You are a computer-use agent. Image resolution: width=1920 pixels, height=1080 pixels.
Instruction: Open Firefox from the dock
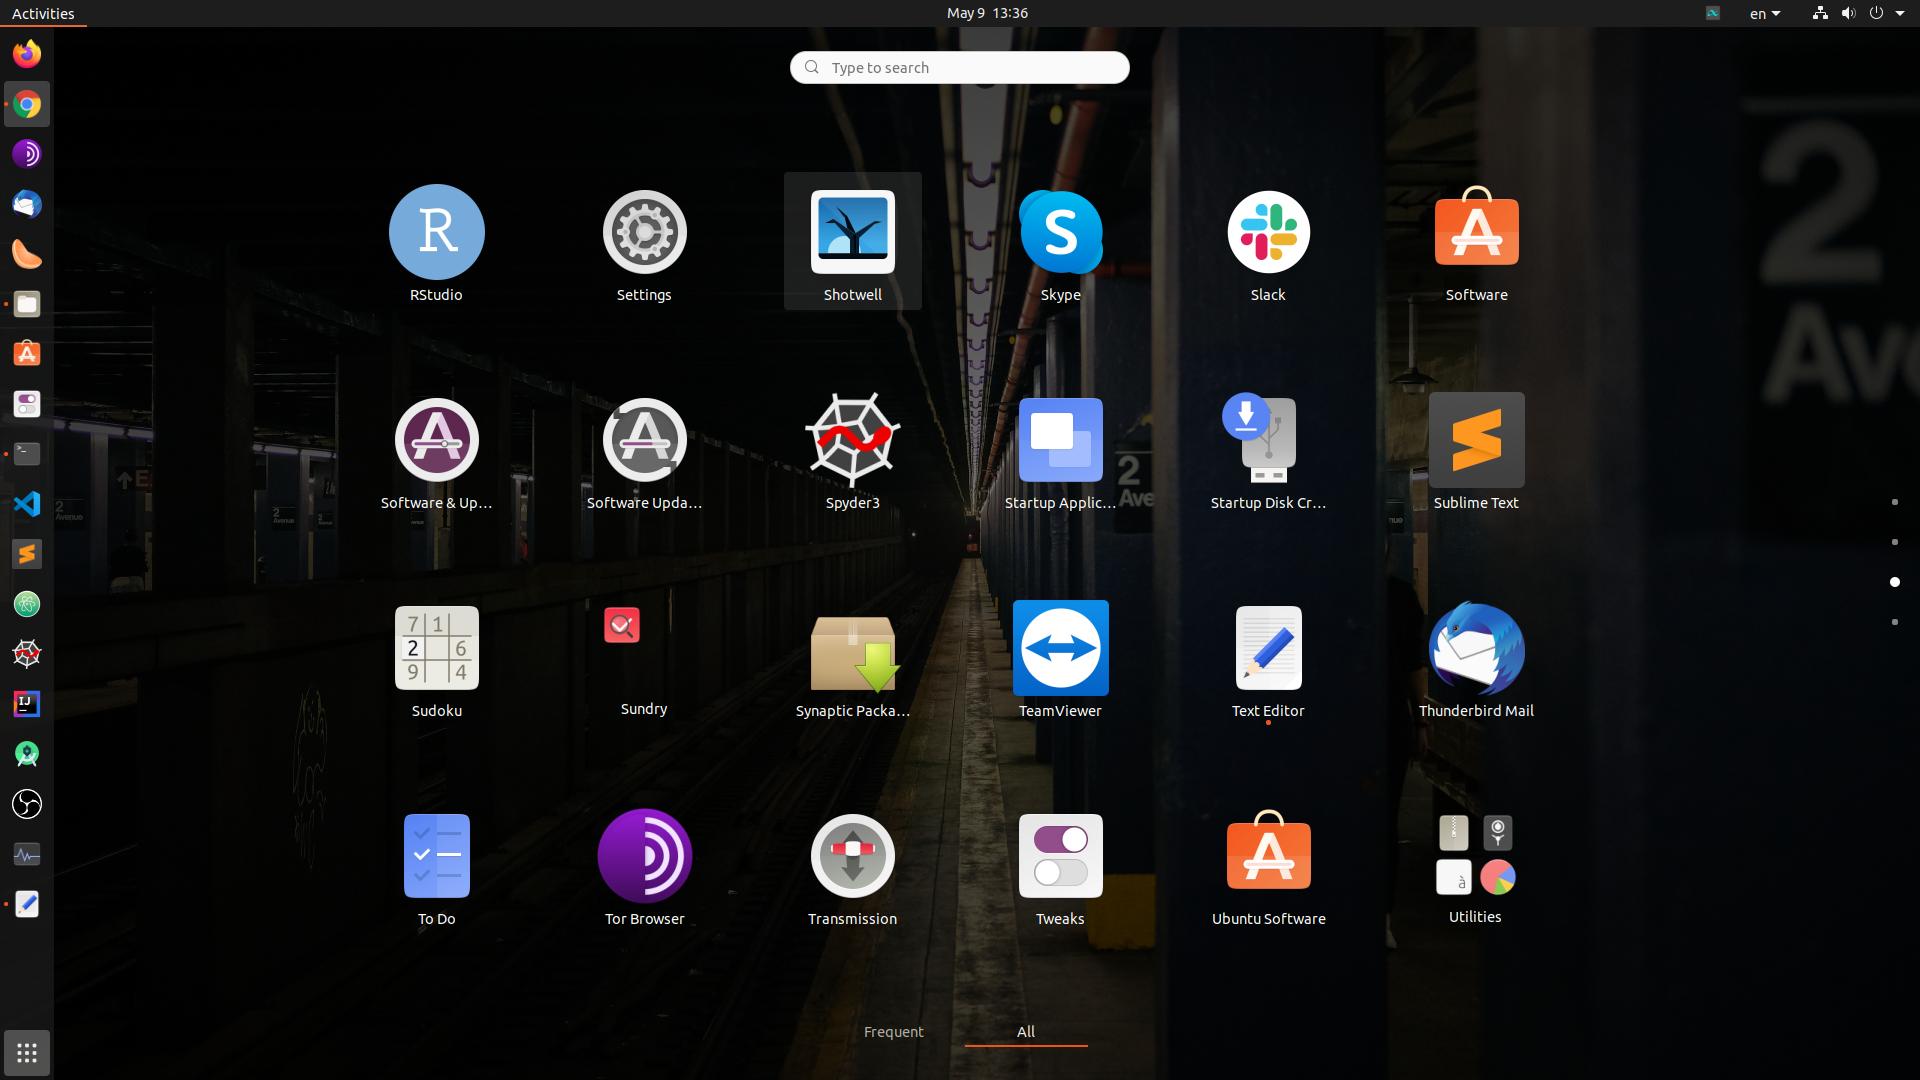click(x=26, y=54)
